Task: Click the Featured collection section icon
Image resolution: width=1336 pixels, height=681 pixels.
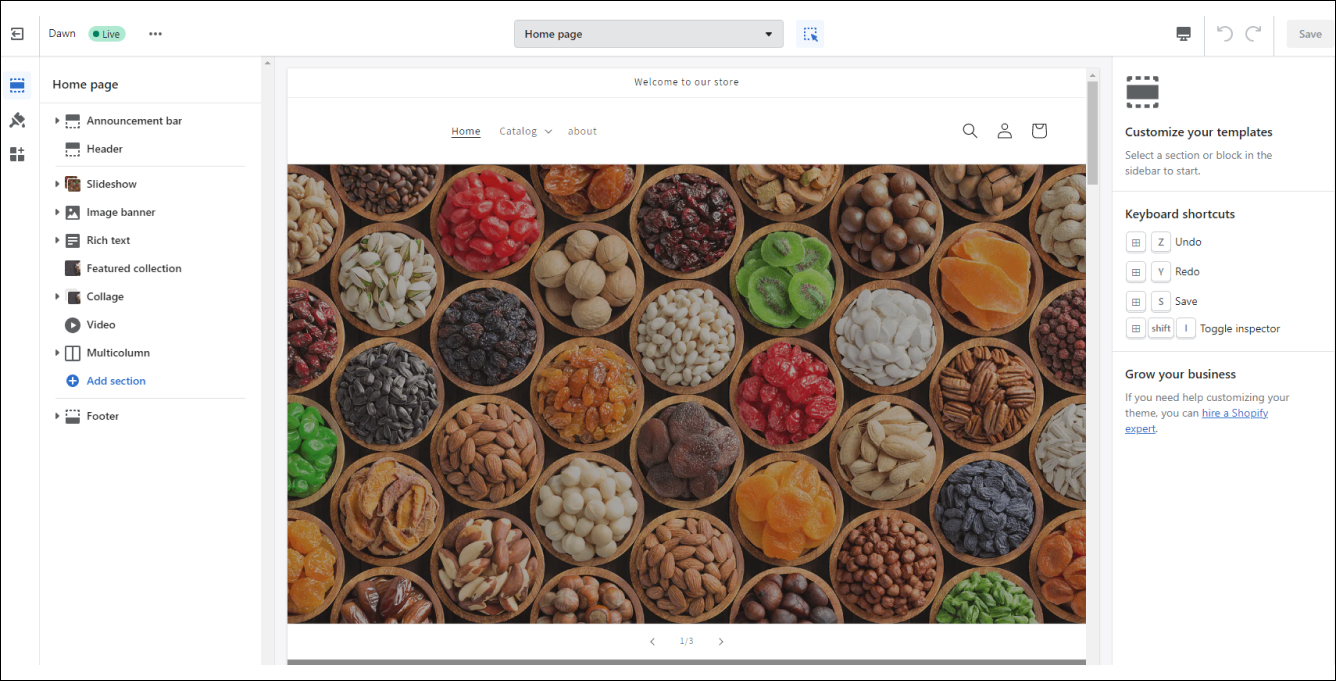Action: click(72, 268)
